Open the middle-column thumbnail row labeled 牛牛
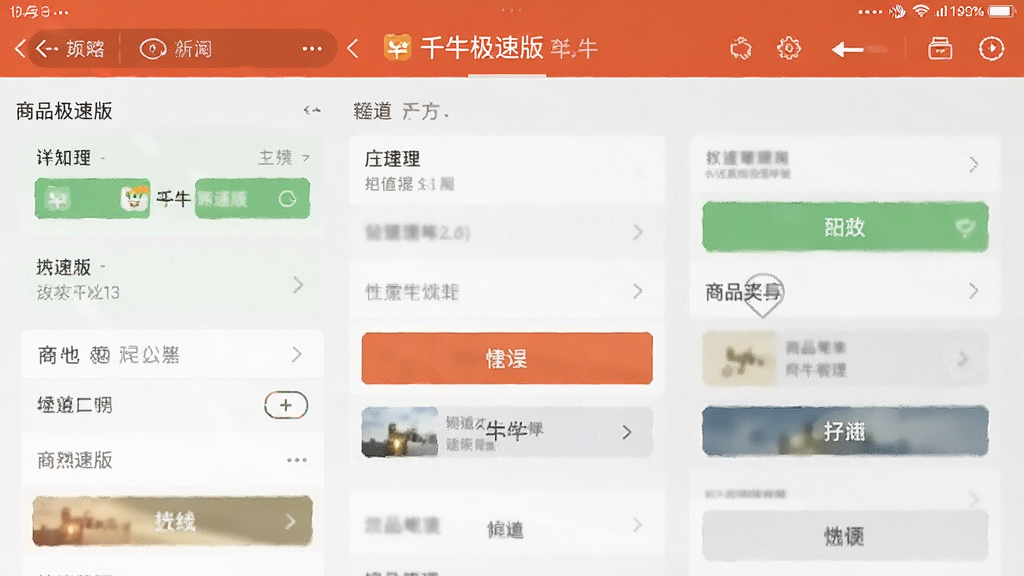Screen dimensions: 1024x576 (507, 432)
